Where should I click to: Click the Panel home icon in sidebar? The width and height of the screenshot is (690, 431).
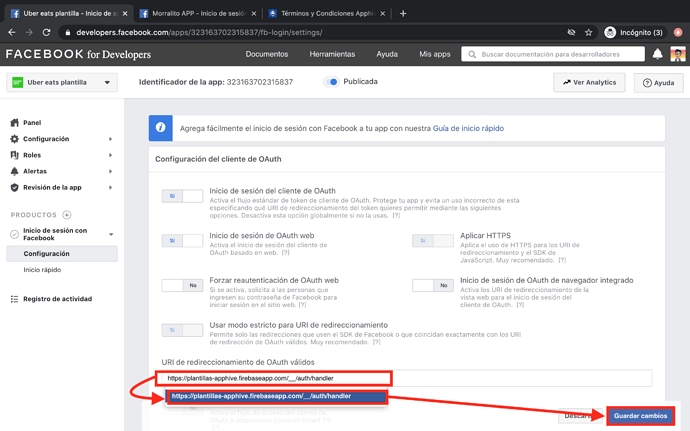pyautogui.click(x=14, y=123)
